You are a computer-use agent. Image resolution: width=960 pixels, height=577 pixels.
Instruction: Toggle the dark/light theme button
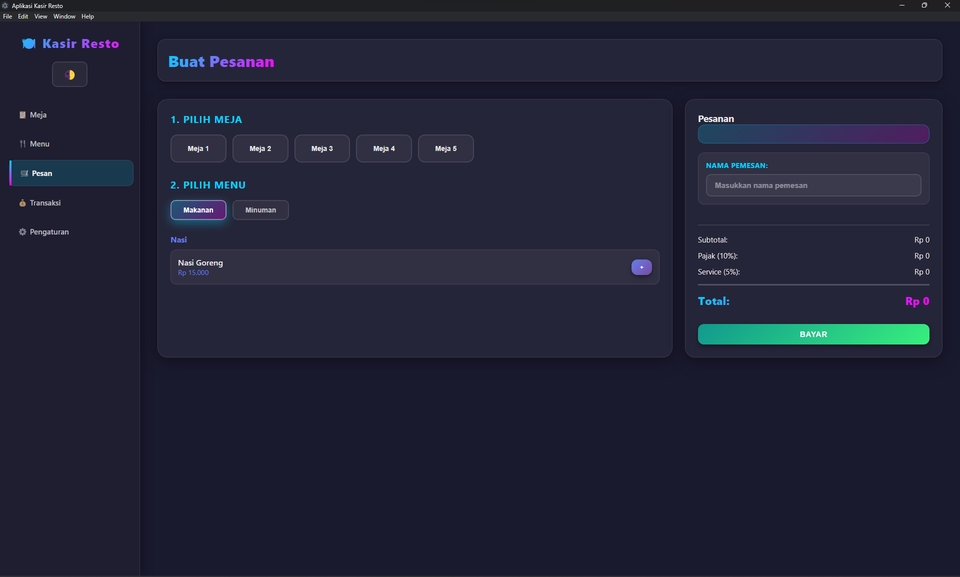pos(70,75)
